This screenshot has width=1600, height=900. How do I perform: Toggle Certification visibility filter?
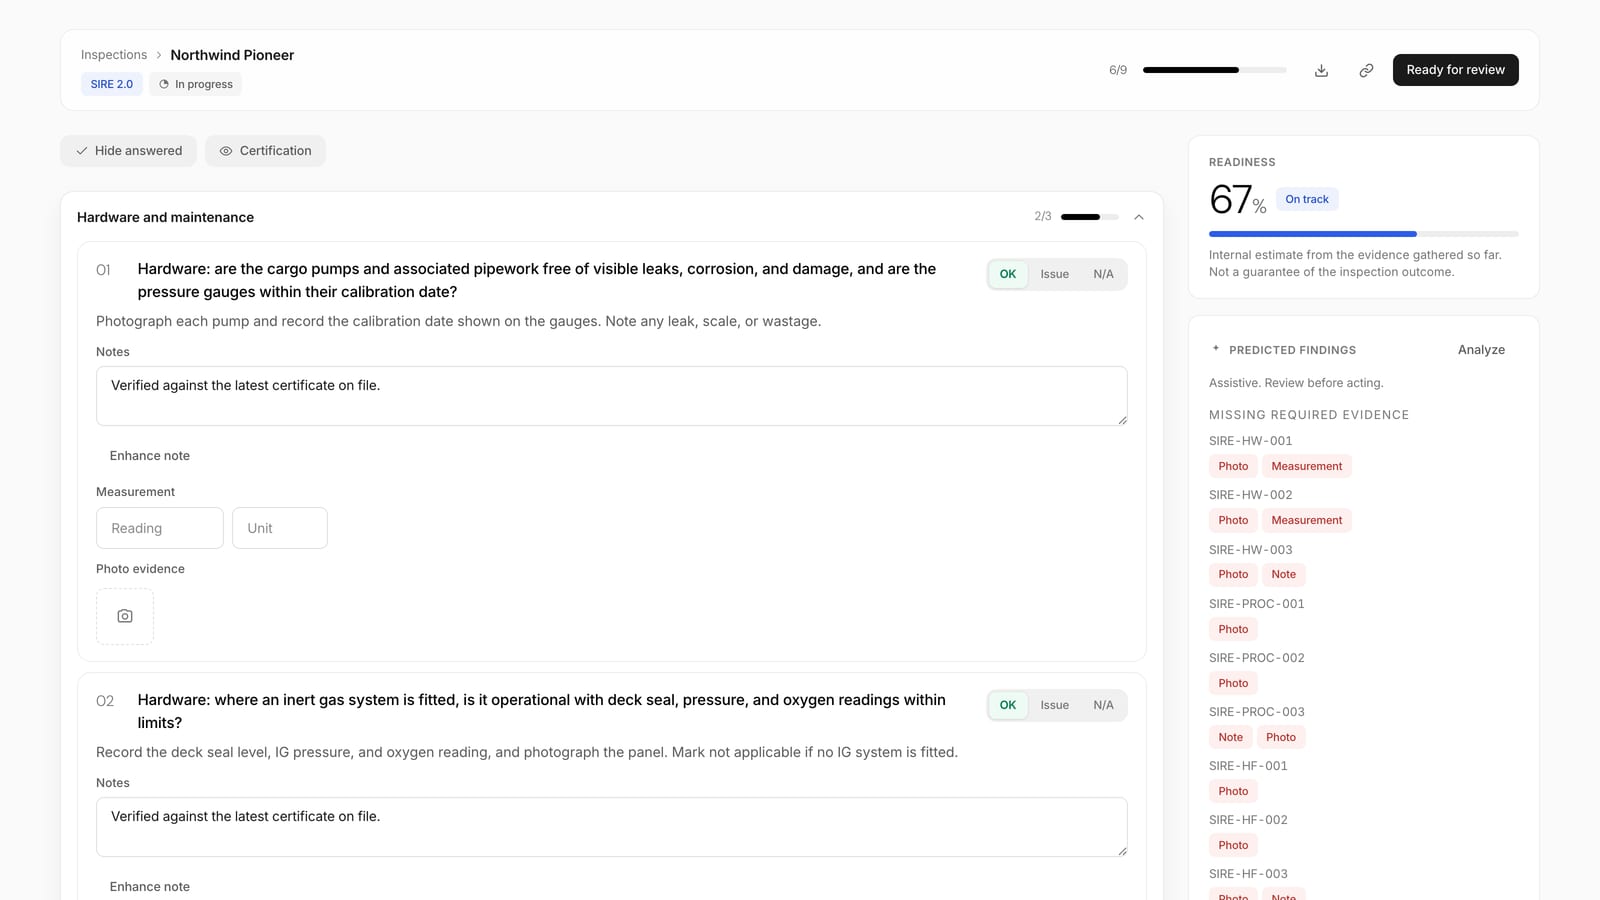(265, 151)
